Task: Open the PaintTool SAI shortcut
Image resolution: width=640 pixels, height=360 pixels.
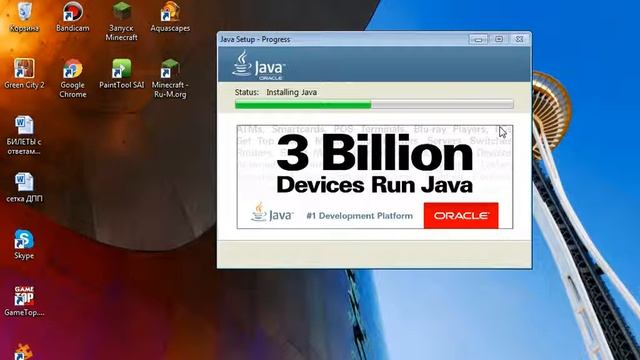Action: point(121,73)
